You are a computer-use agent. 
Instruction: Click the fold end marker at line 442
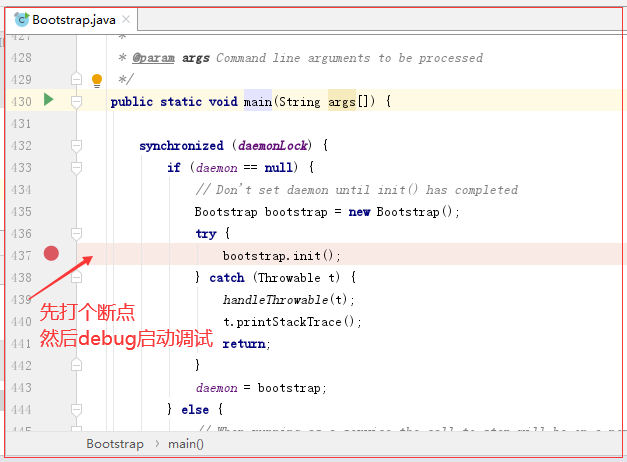point(76,365)
